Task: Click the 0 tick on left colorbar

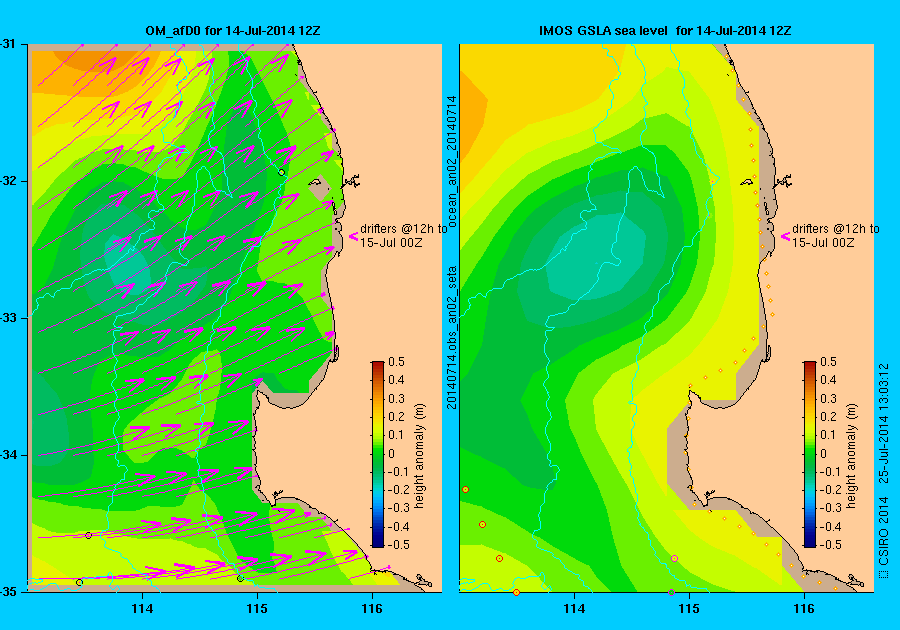Action: pos(392,453)
